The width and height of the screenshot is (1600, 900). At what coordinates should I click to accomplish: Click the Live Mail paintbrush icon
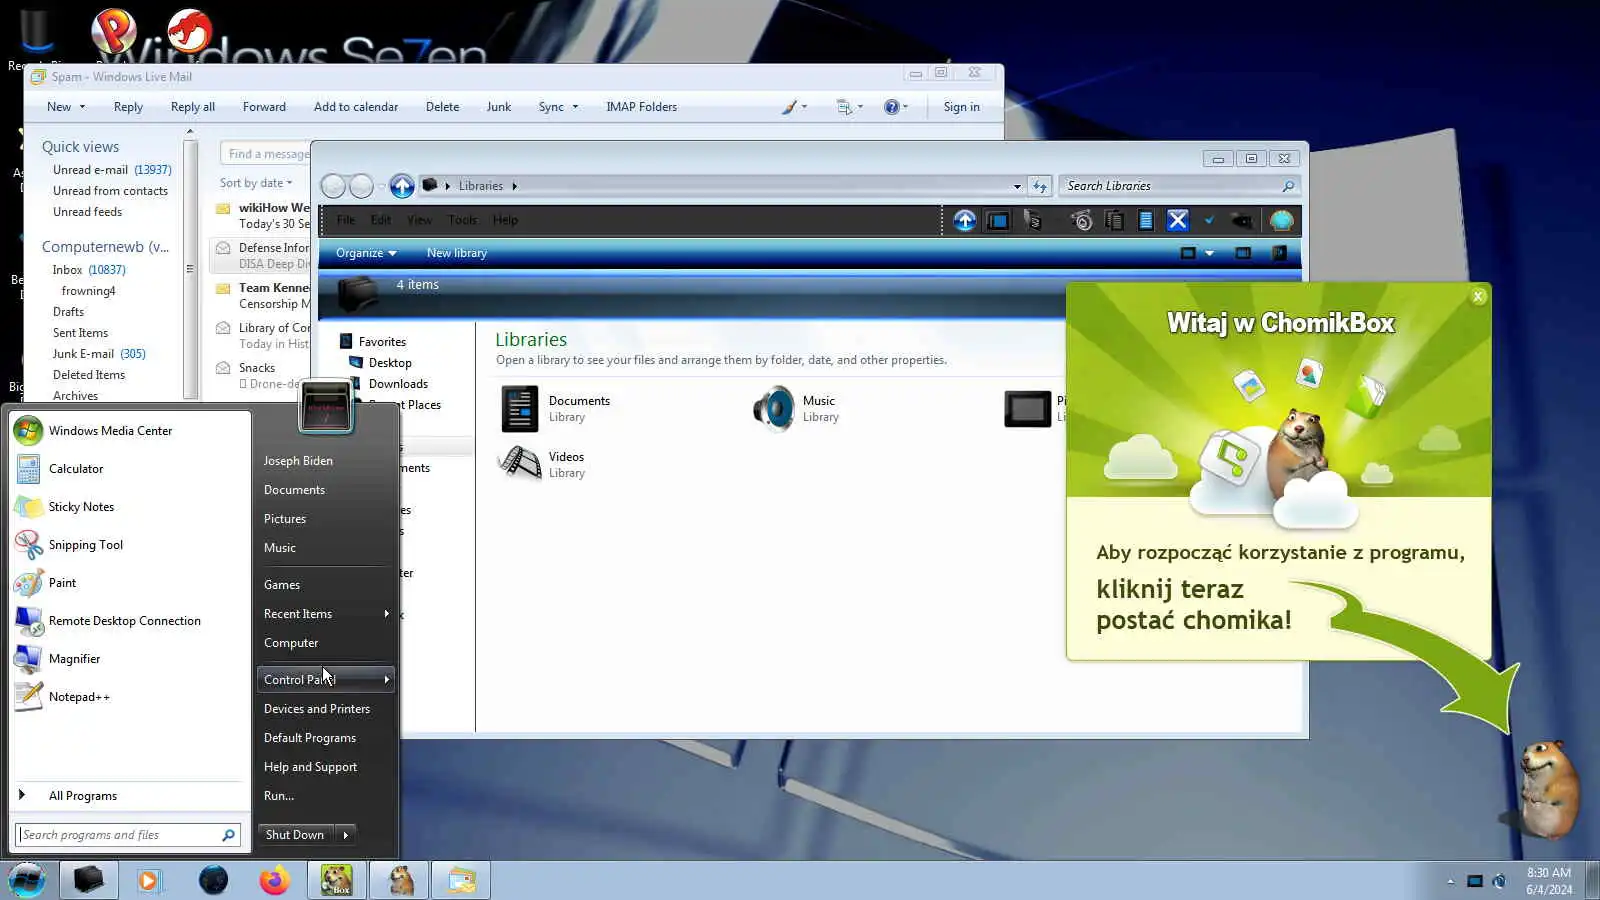tap(789, 107)
